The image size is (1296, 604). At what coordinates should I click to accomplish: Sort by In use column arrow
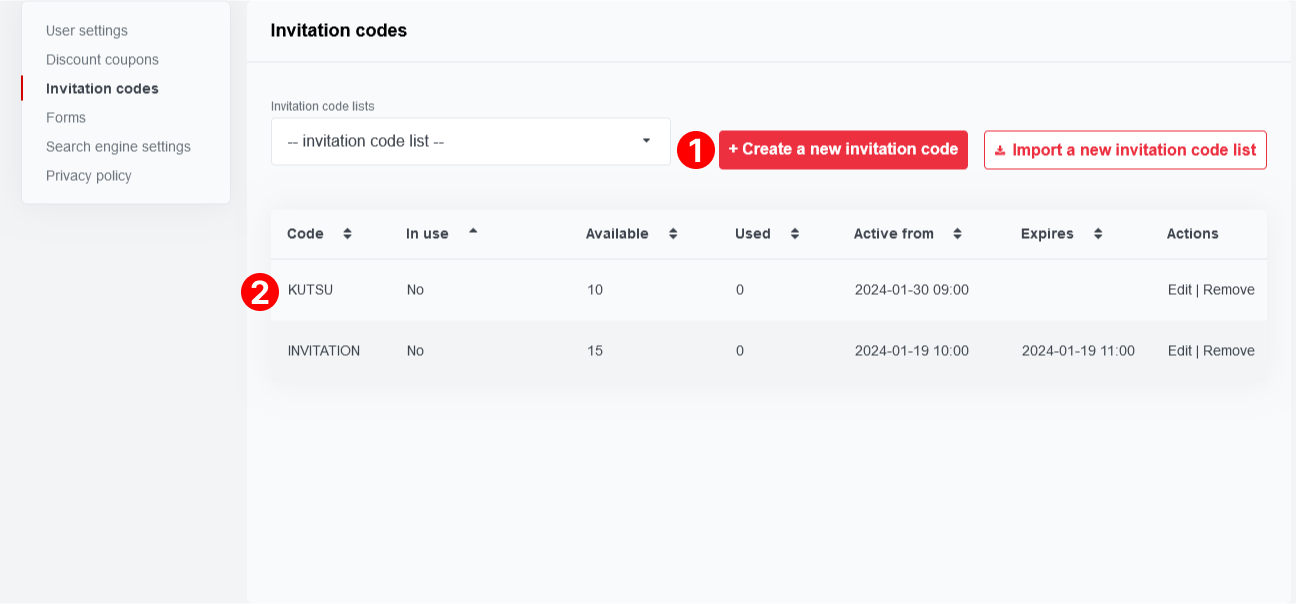point(473,231)
